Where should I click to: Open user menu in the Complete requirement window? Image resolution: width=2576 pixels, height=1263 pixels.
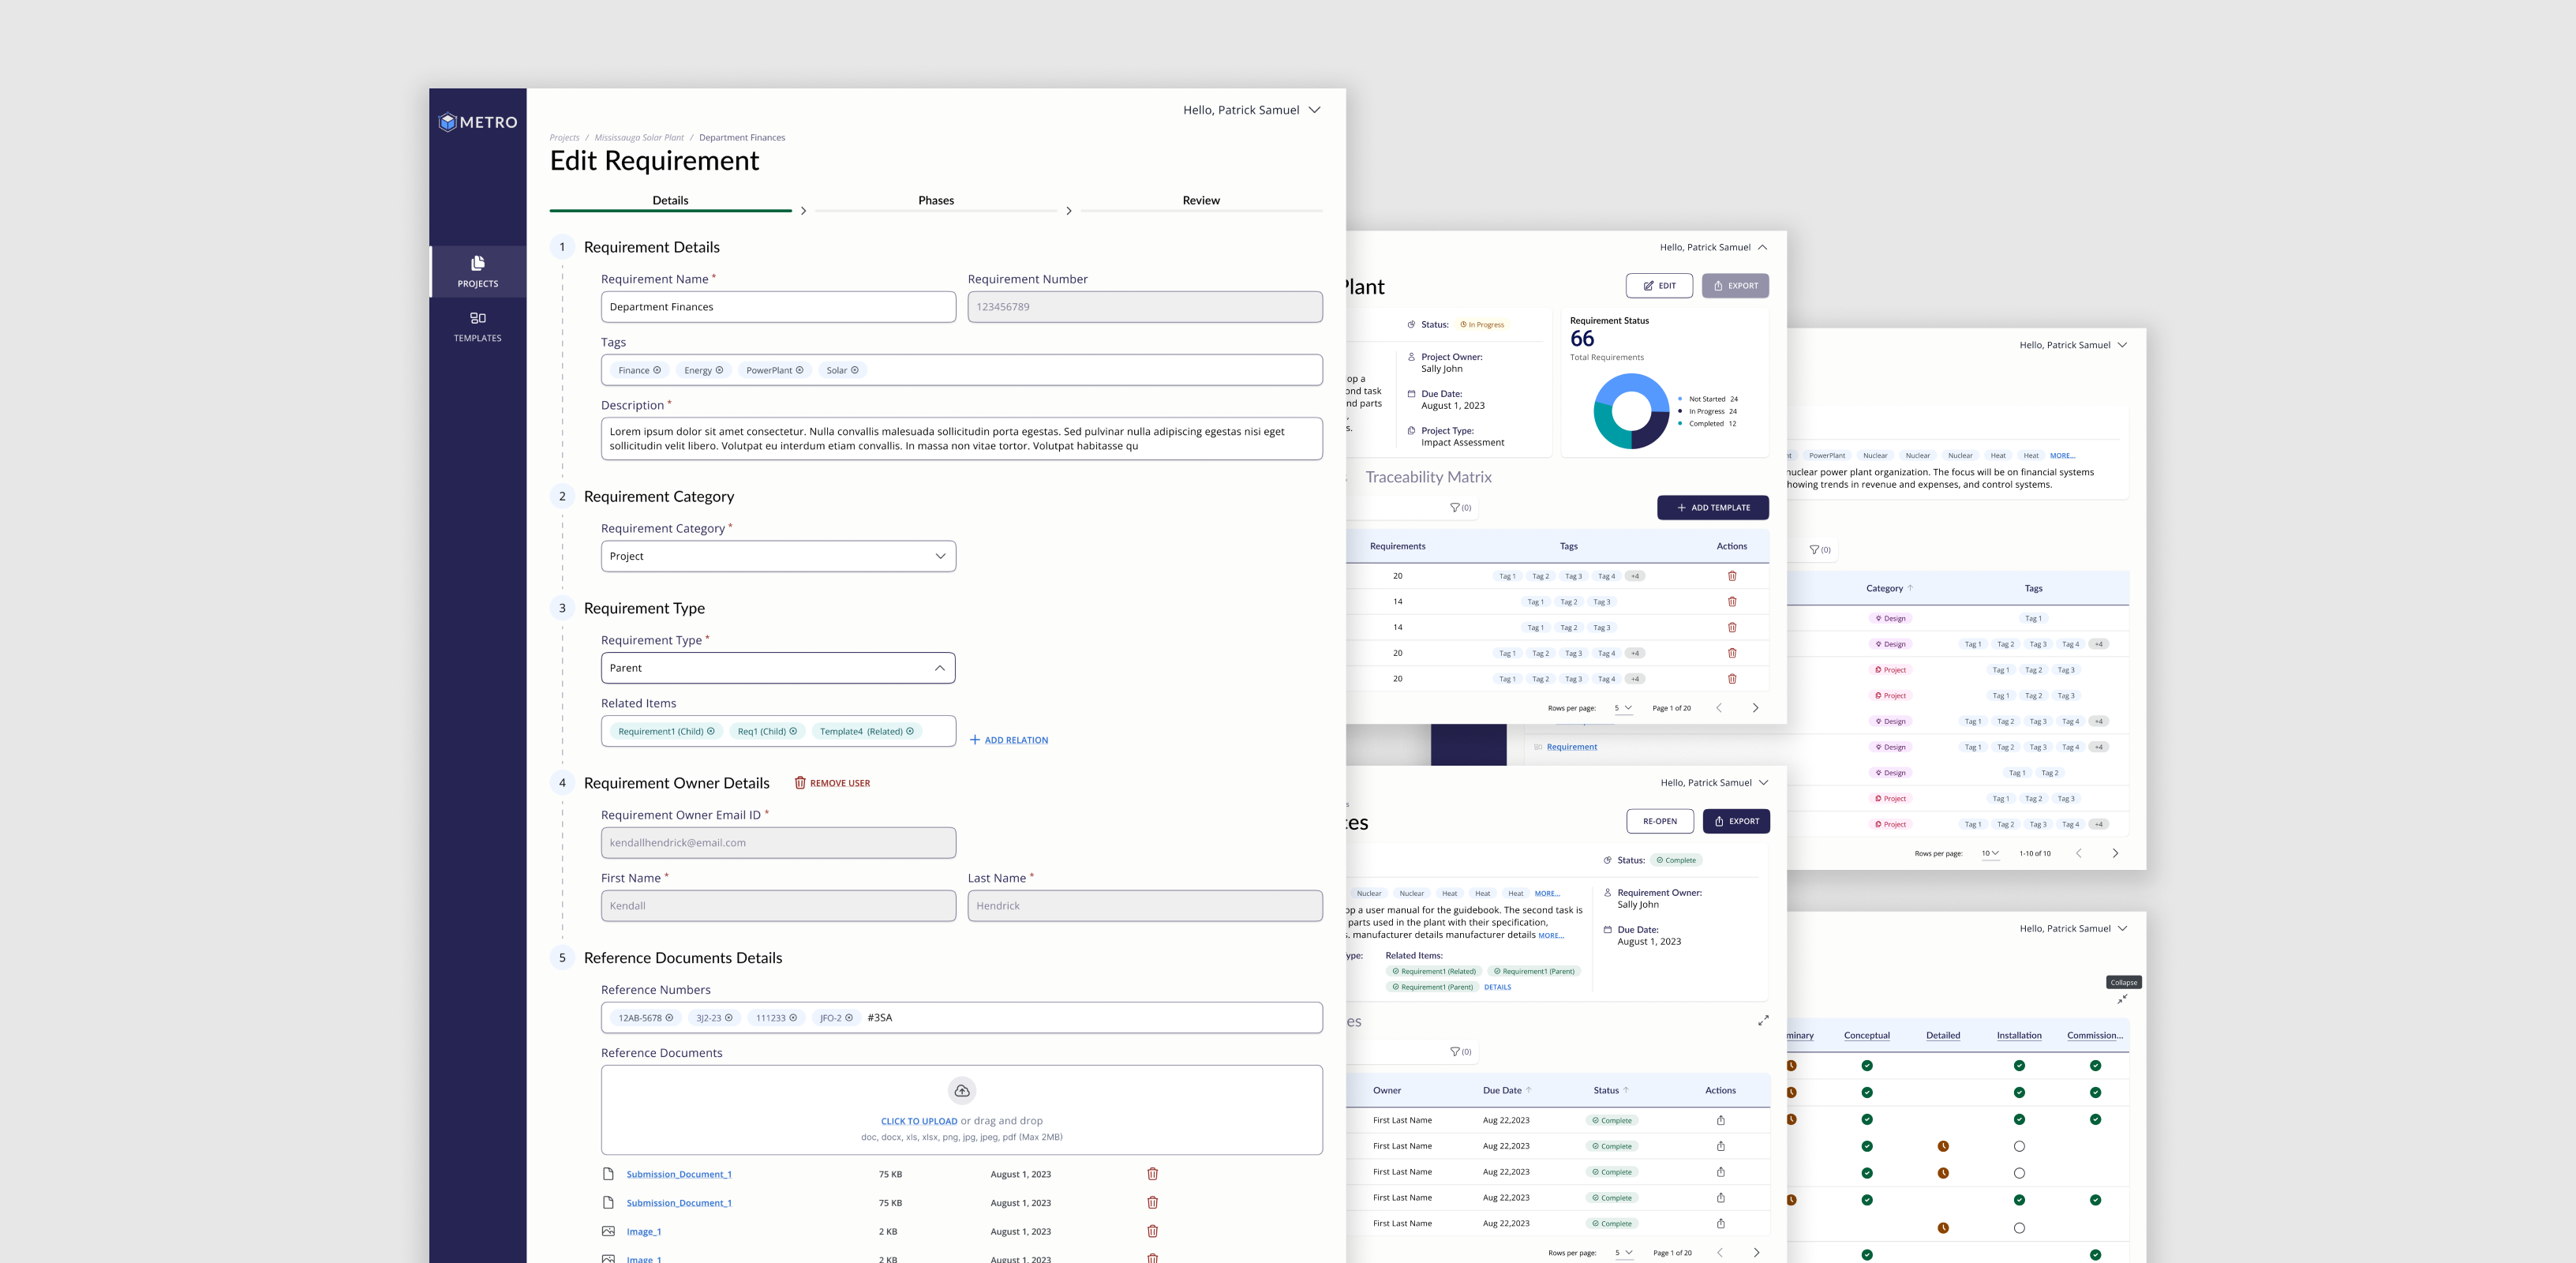click(x=1763, y=783)
